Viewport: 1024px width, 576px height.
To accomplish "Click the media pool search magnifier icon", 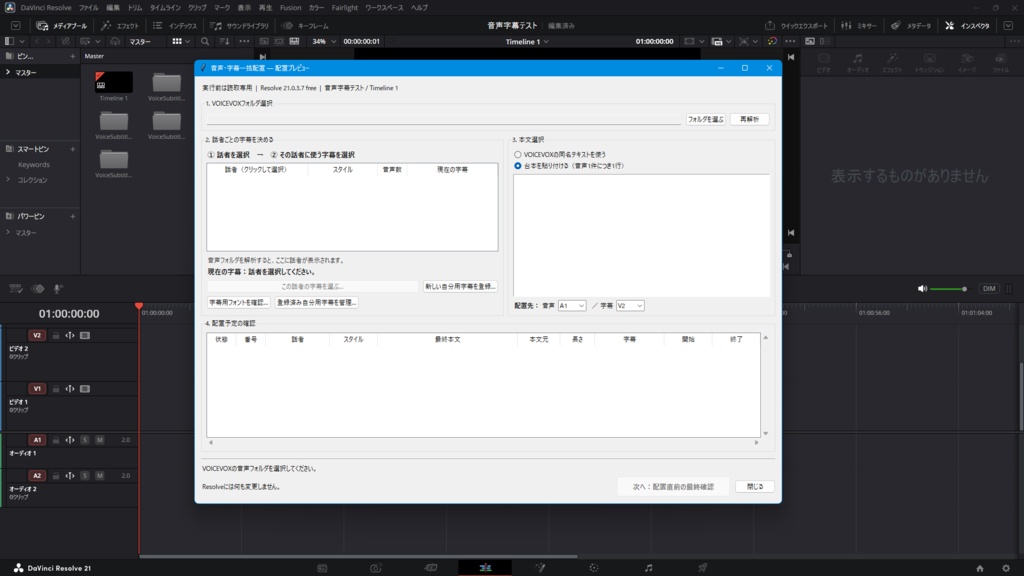I will coord(205,41).
